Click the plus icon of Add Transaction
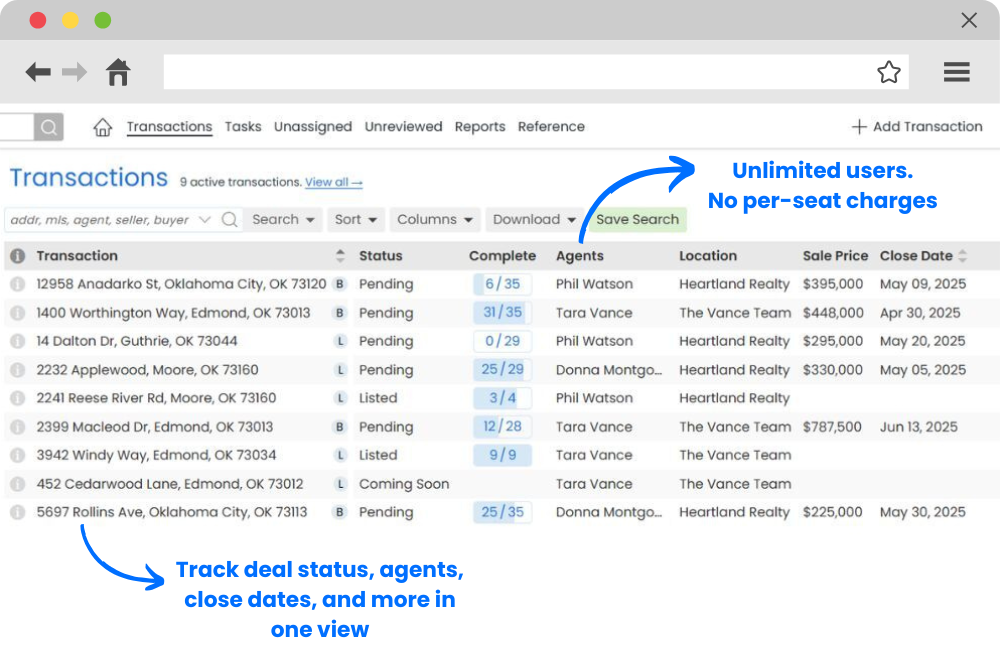Image resolution: width=1000 pixels, height=667 pixels. click(x=859, y=127)
